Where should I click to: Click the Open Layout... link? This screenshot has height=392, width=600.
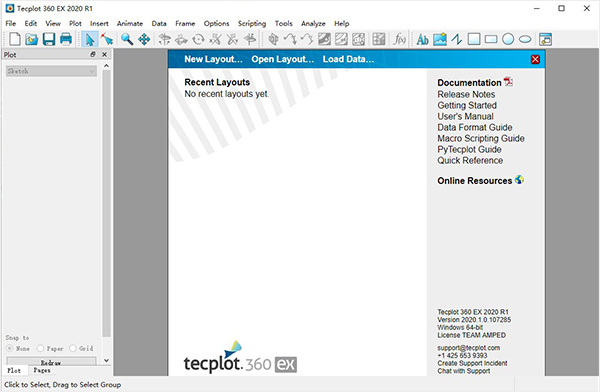(283, 59)
